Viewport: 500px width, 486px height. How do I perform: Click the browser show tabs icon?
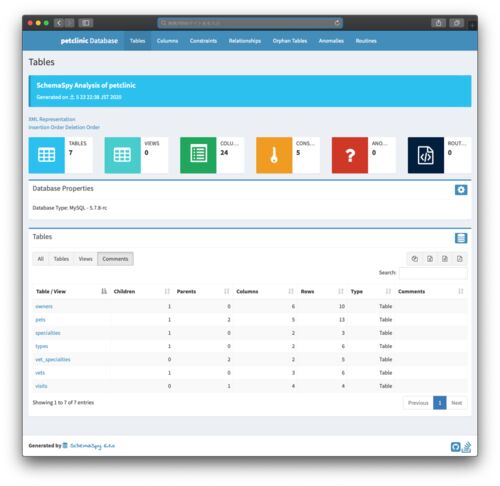pyautogui.click(x=456, y=23)
